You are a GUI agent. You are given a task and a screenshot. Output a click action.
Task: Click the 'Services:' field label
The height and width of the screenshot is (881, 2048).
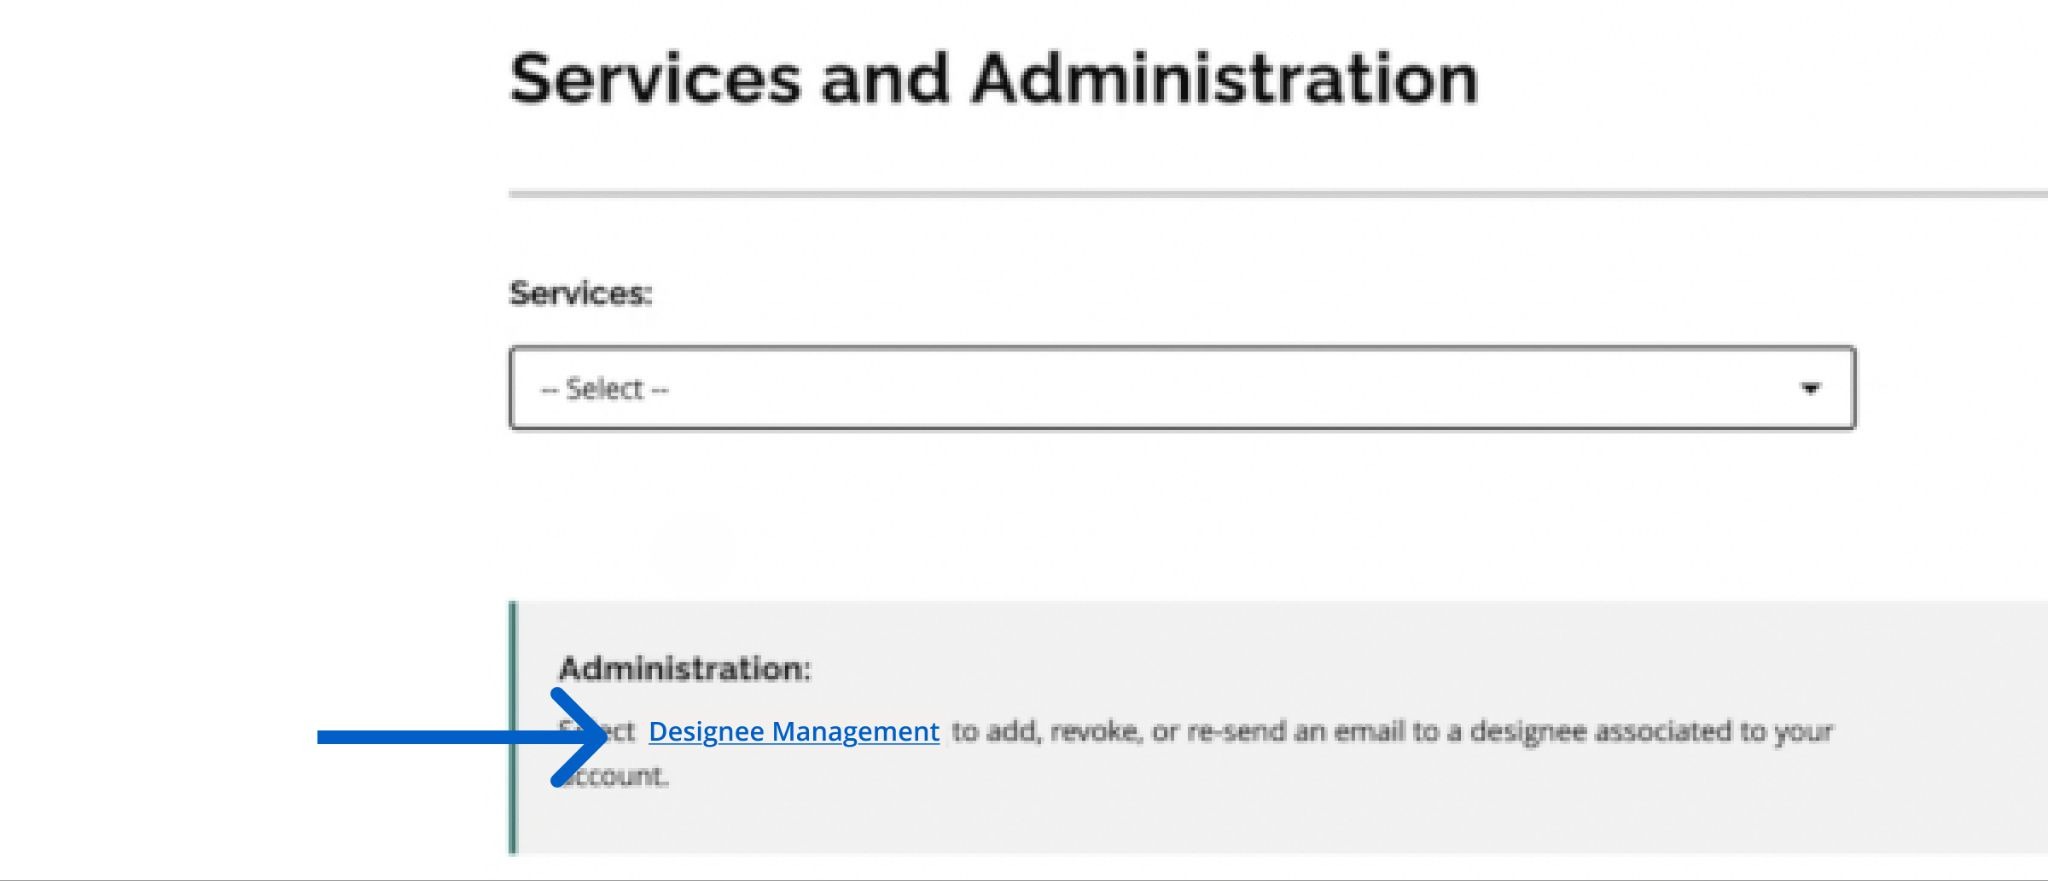click(x=580, y=293)
